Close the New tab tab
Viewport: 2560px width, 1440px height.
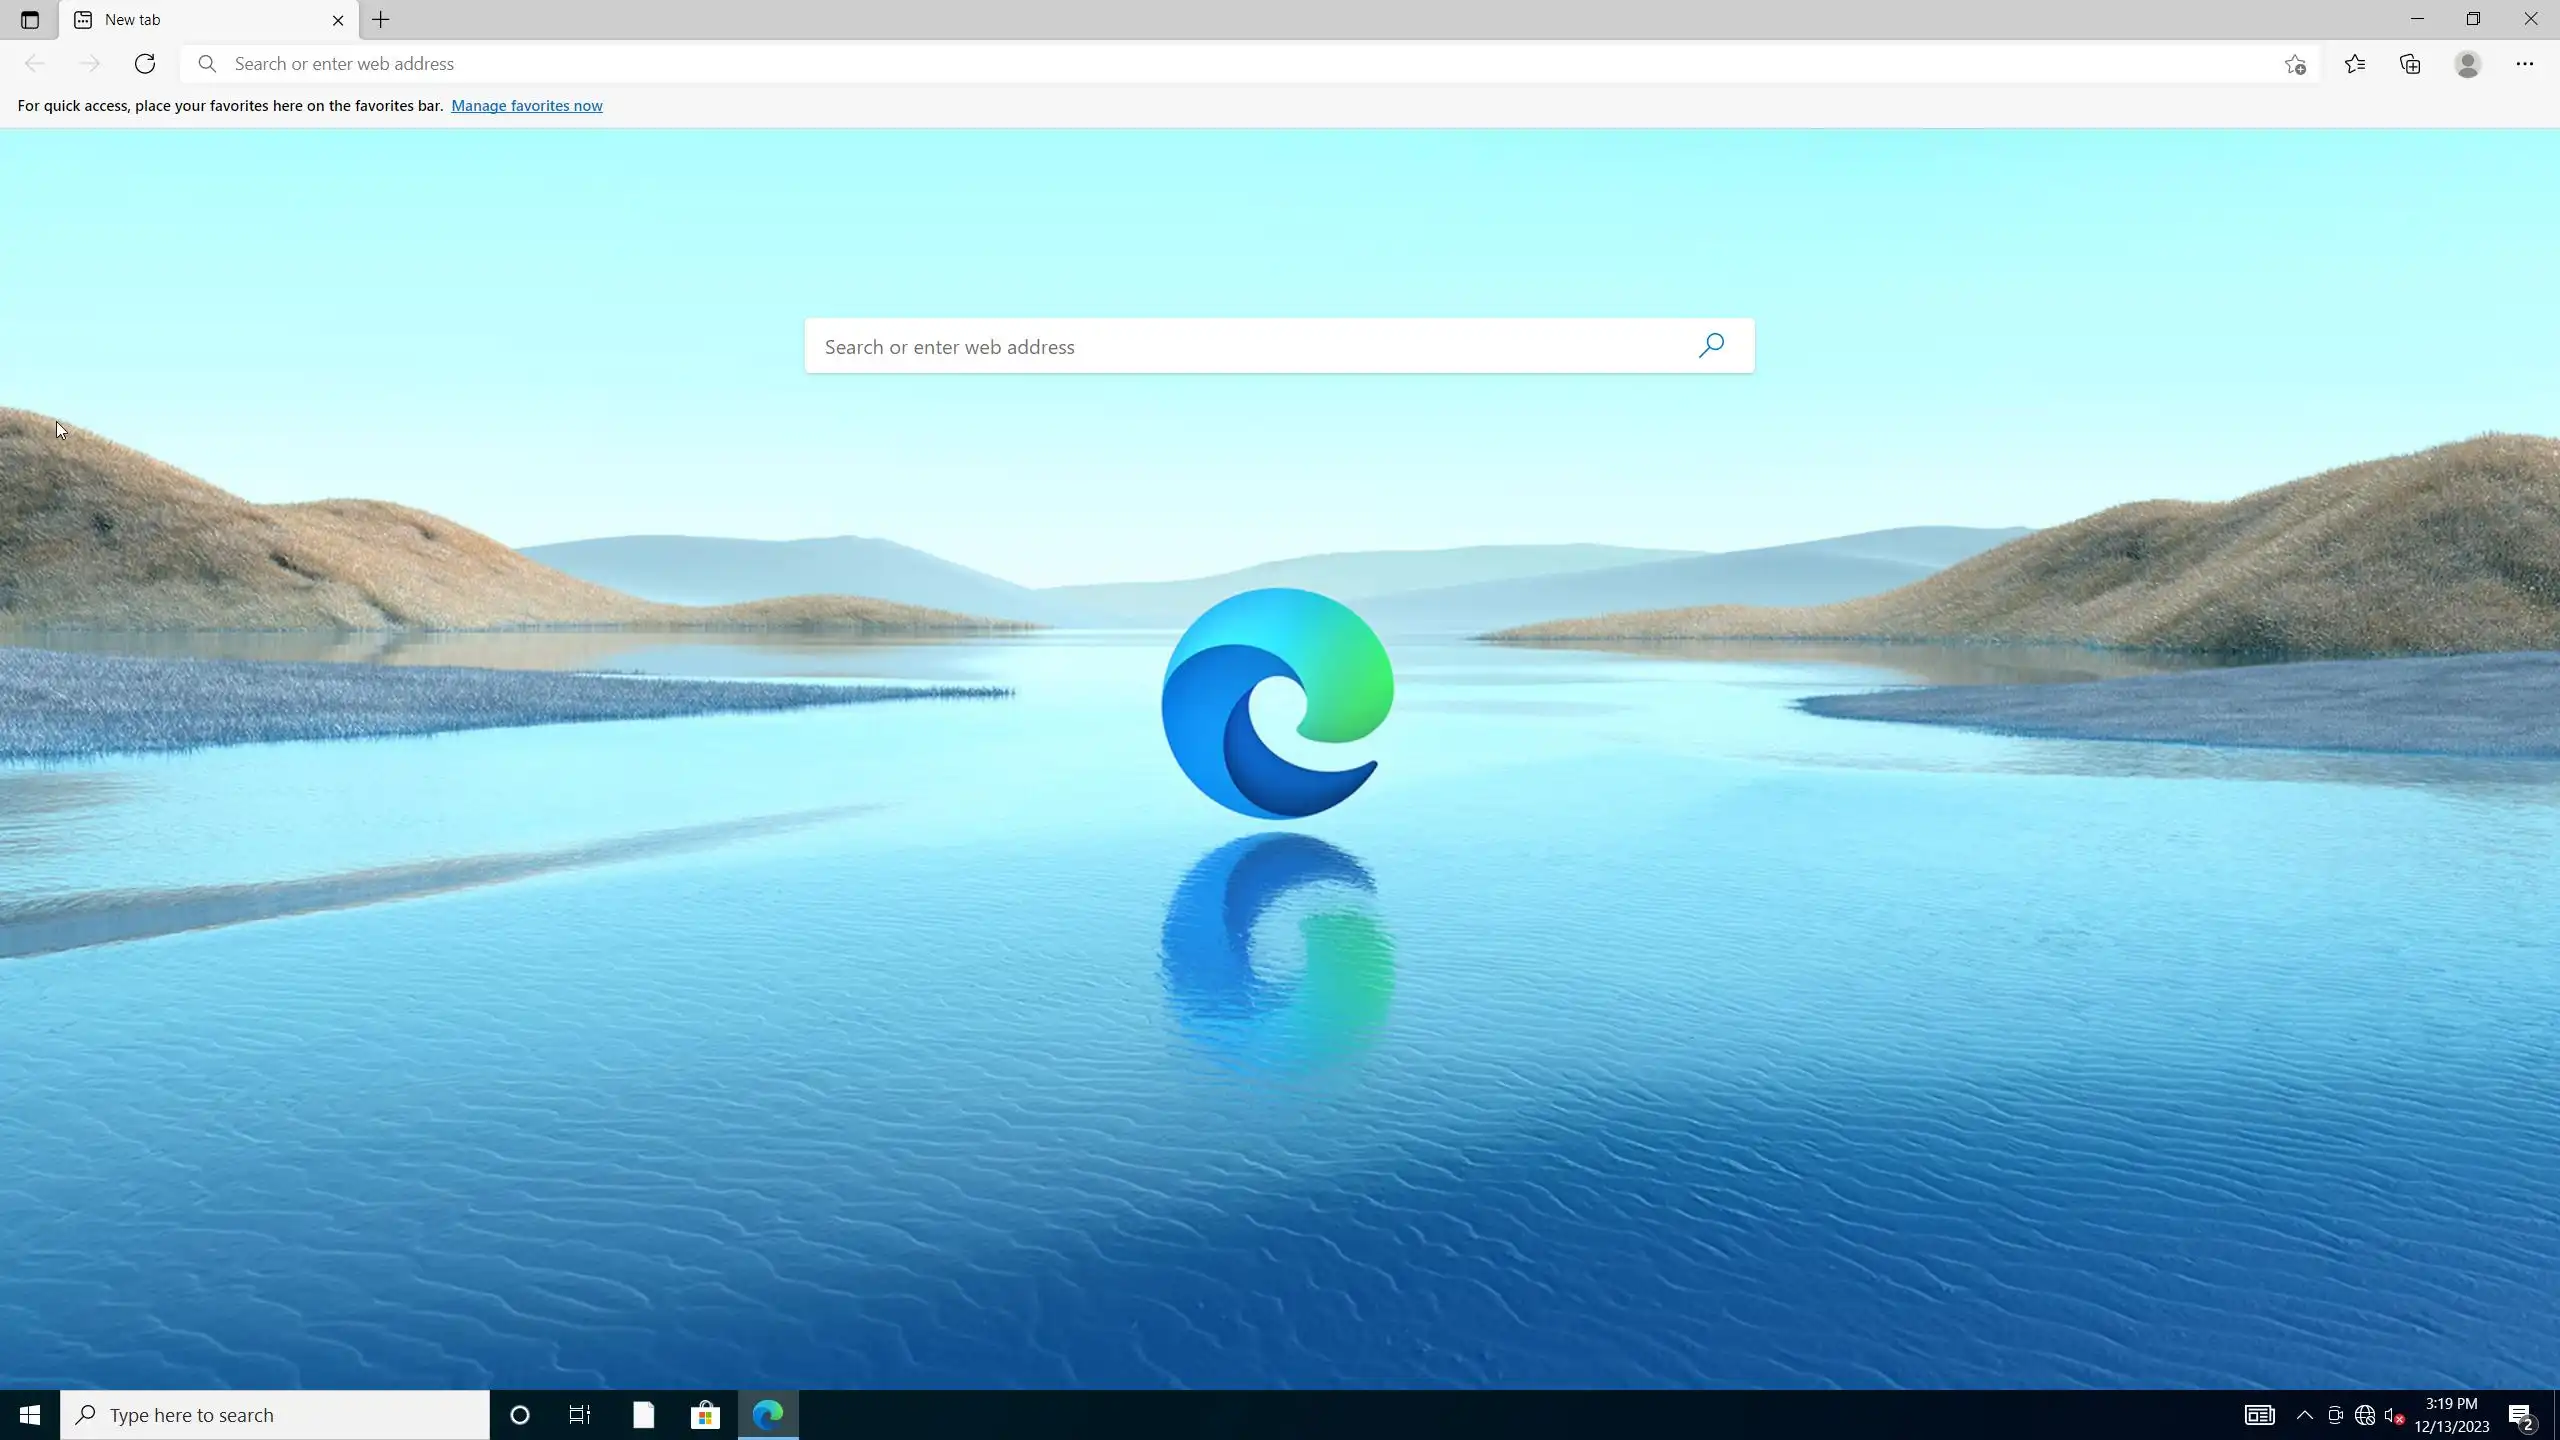[x=338, y=20]
